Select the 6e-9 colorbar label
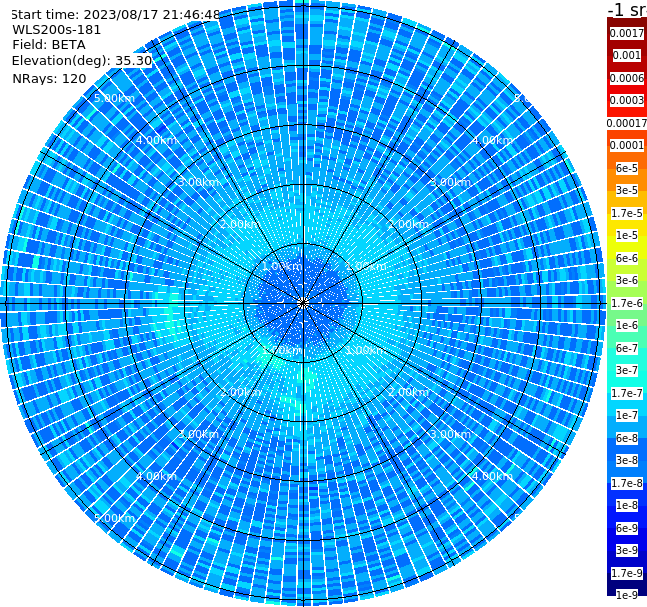 point(627,528)
